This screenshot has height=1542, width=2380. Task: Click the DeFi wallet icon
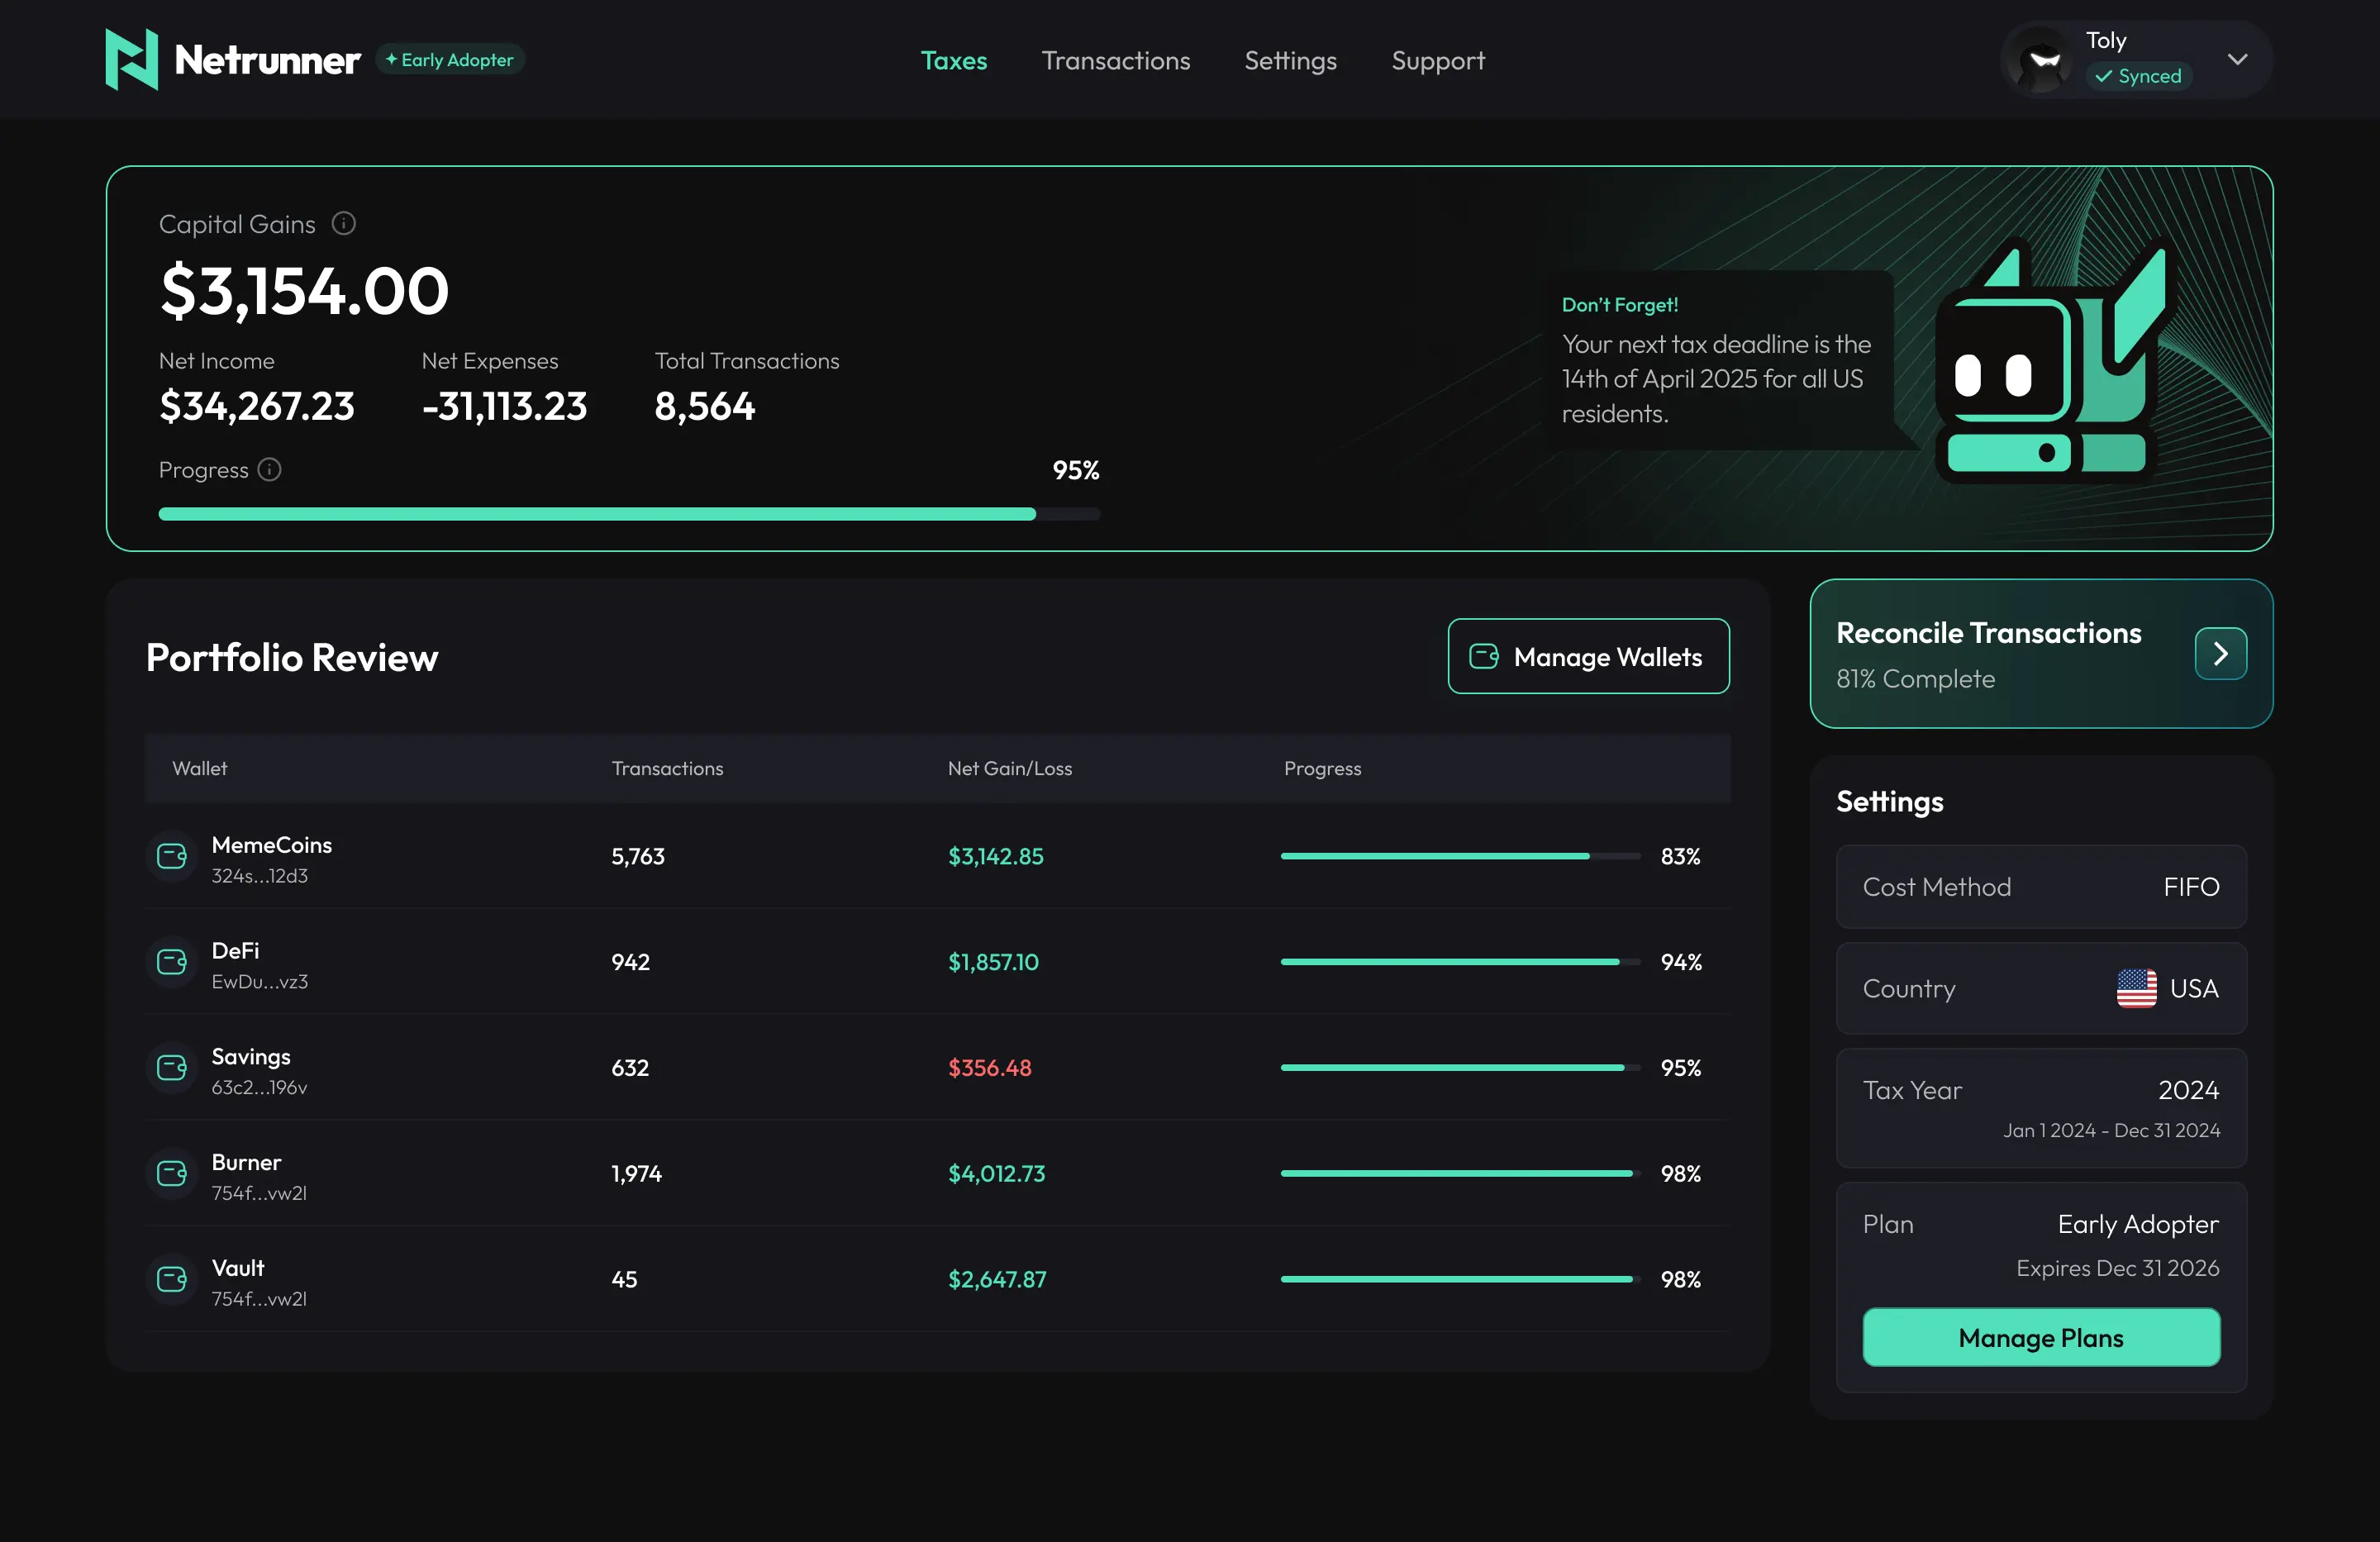click(x=172, y=962)
